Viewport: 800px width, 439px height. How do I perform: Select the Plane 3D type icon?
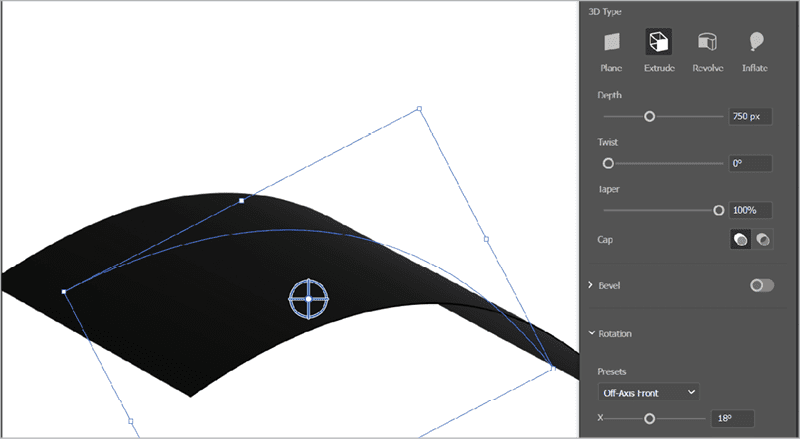click(612, 42)
